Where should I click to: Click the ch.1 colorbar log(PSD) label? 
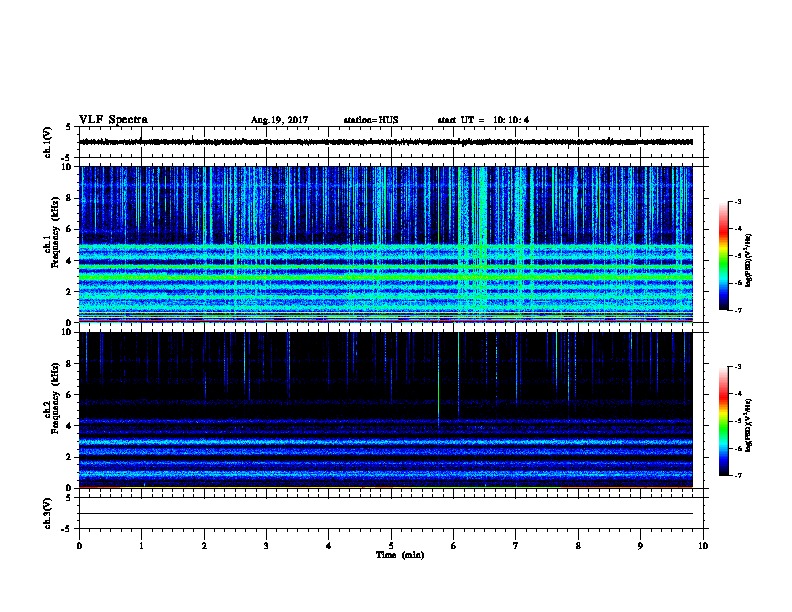748,260
